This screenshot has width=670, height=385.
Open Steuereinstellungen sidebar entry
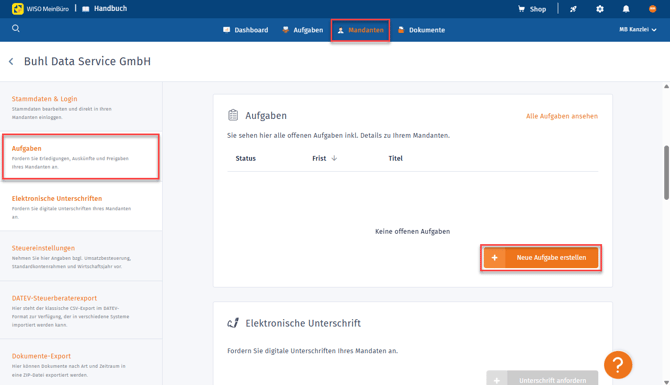click(x=81, y=256)
